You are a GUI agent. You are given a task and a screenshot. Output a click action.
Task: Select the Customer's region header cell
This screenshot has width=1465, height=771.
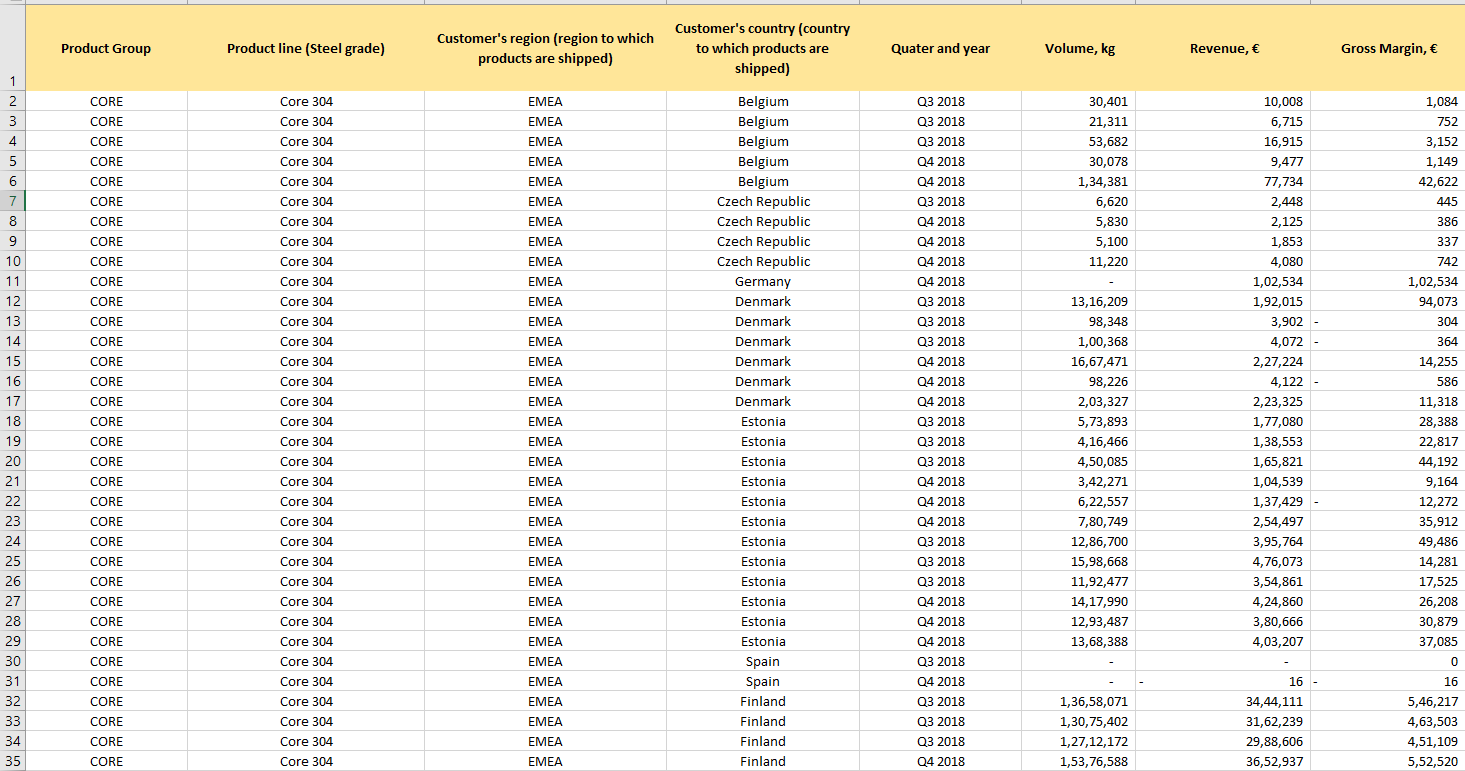coord(545,48)
